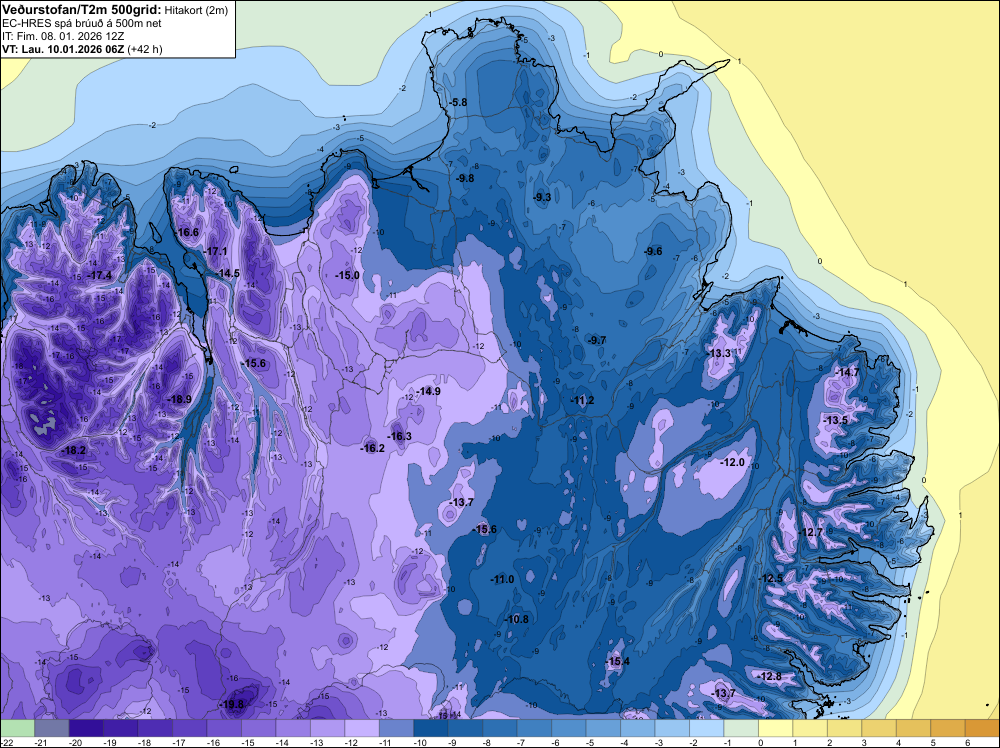Image resolution: width=1000 pixels, height=748 pixels.
Task: Pick the -12.0 temperature value
Action: tap(732, 462)
